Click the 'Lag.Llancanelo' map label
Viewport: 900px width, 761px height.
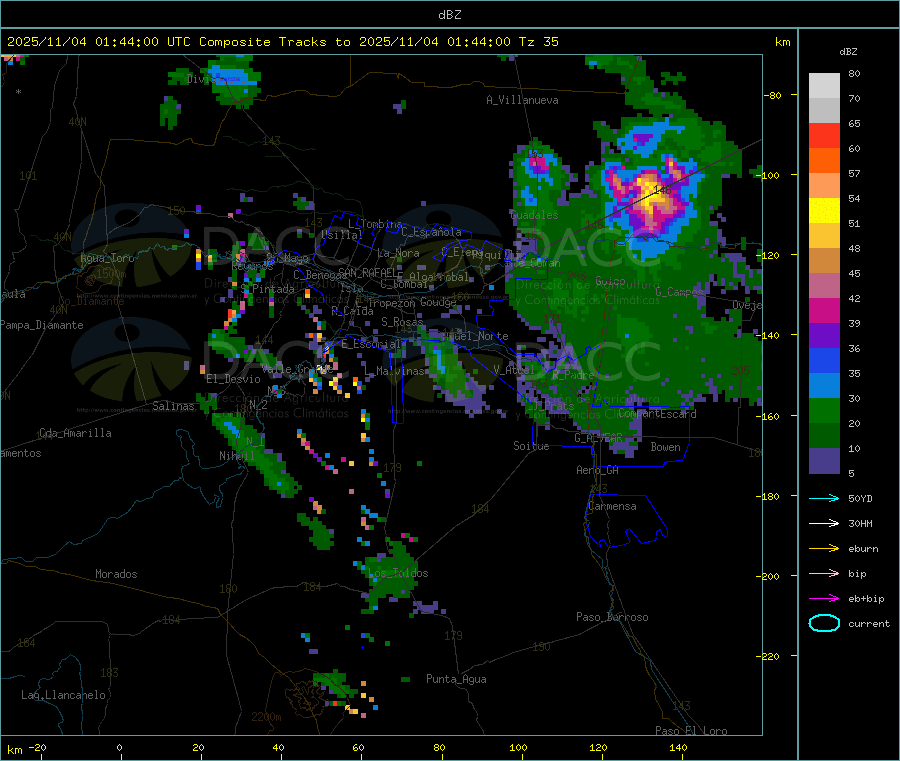(x=63, y=695)
